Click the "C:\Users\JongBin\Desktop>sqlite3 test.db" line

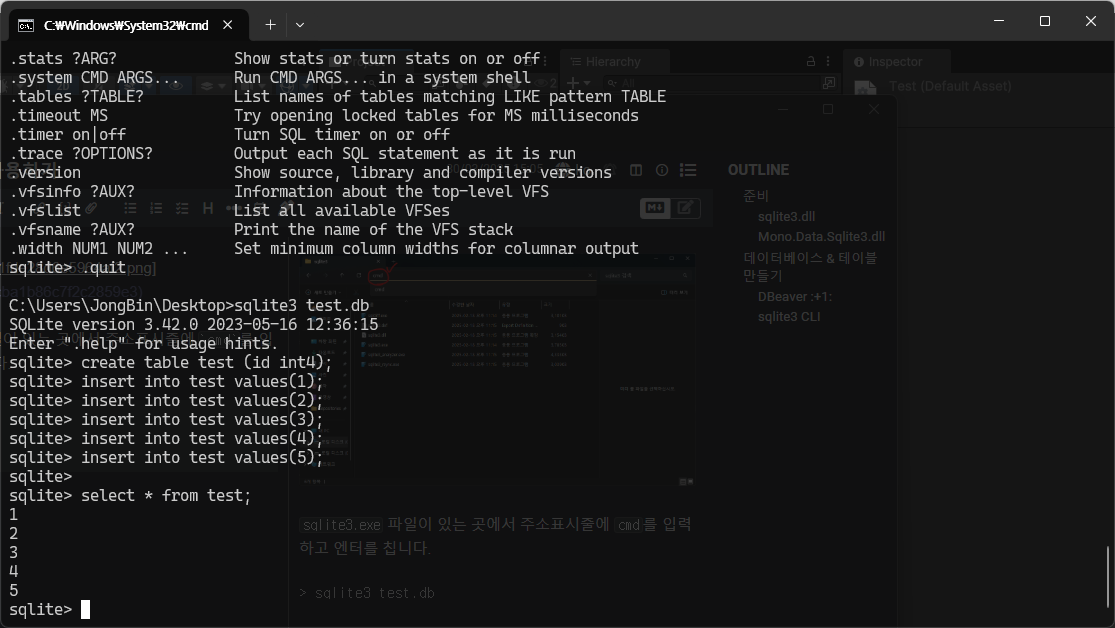click(x=189, y=306)
